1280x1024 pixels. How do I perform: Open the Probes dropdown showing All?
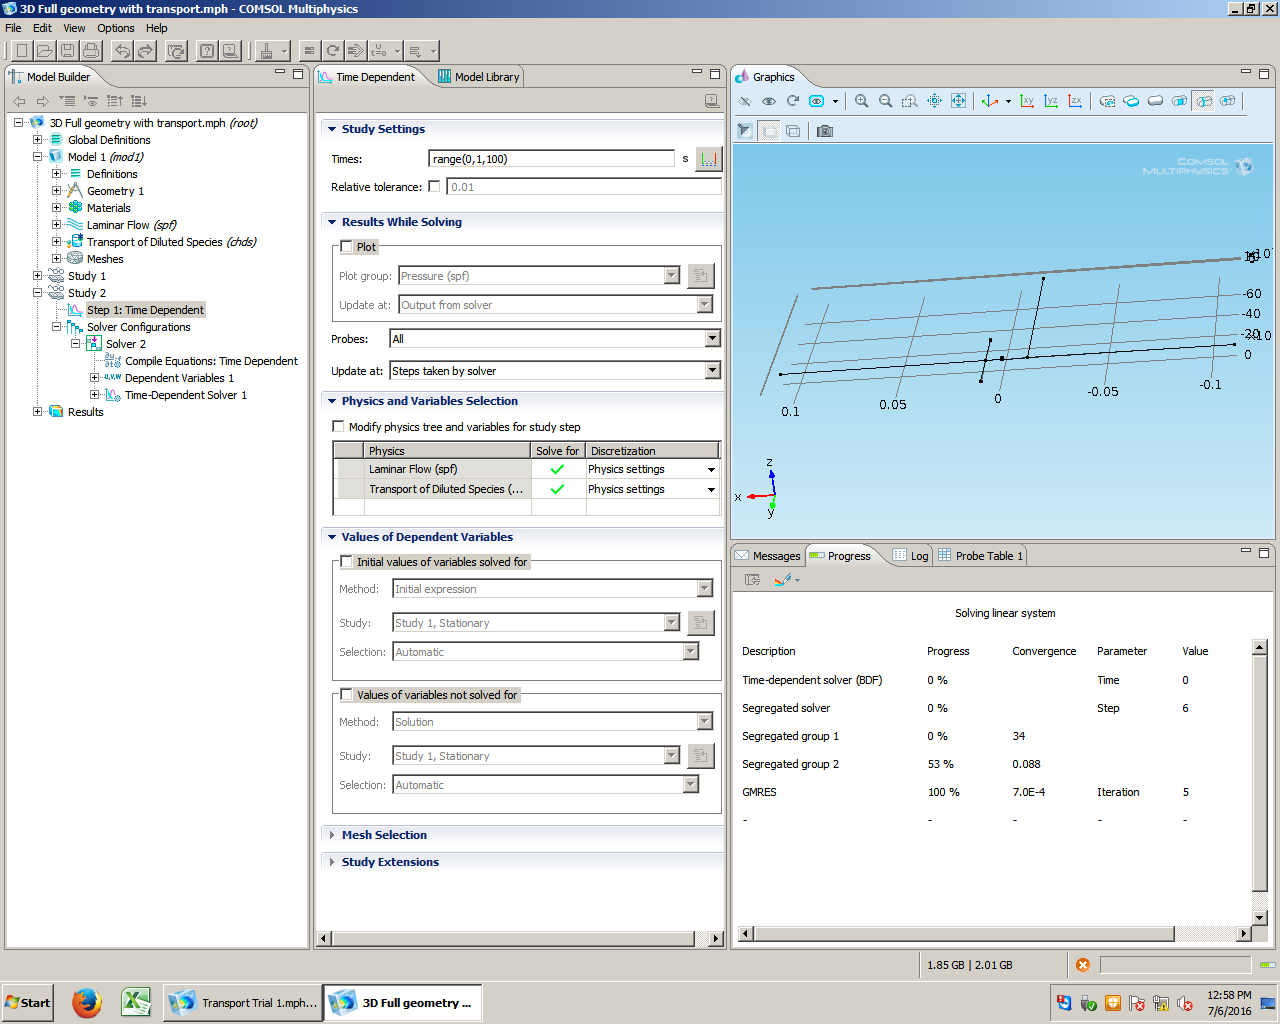pos(712,339)
